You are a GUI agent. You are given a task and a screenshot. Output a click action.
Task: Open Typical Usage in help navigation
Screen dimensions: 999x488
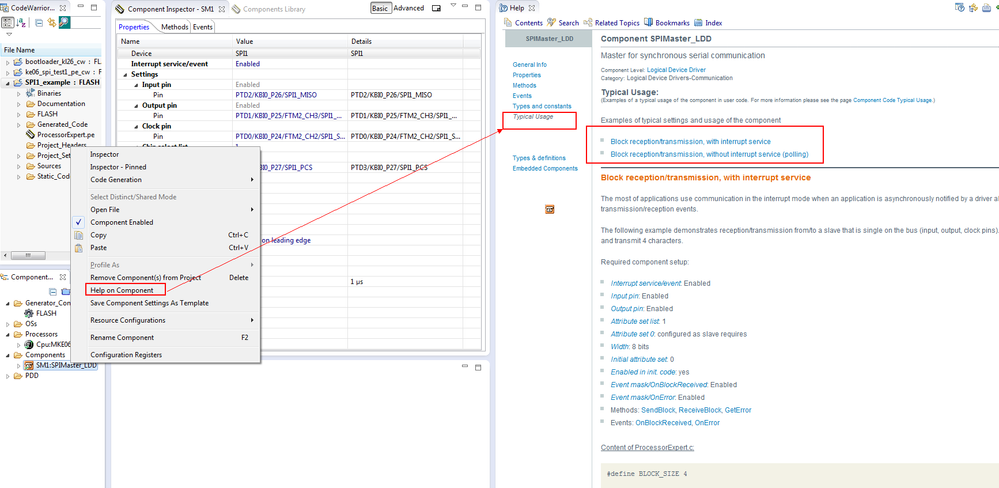tap(533, 117)
